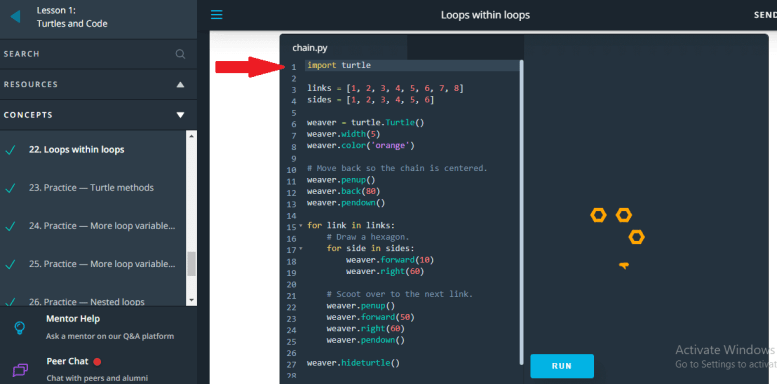Click line number 27 in gutter
777x384 pixels.
291,364
